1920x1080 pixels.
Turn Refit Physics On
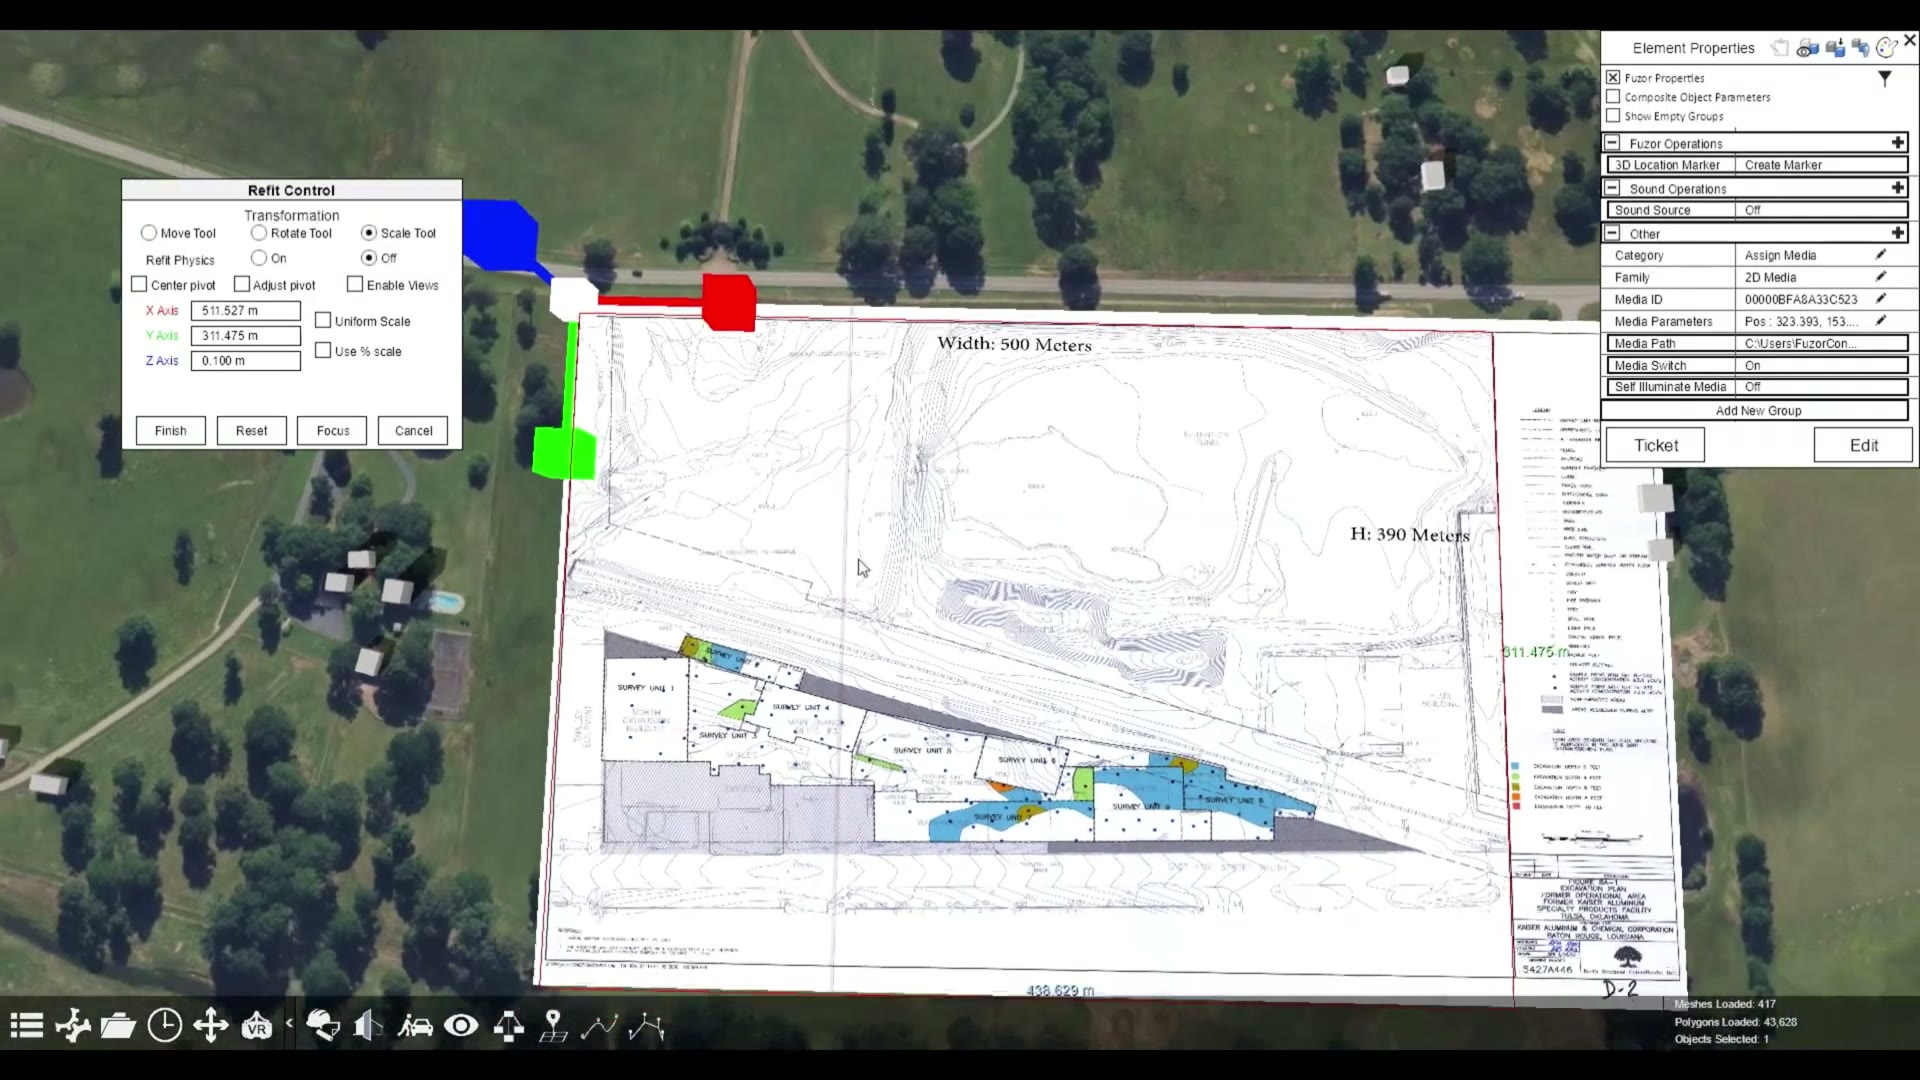[x=259, y=258]
